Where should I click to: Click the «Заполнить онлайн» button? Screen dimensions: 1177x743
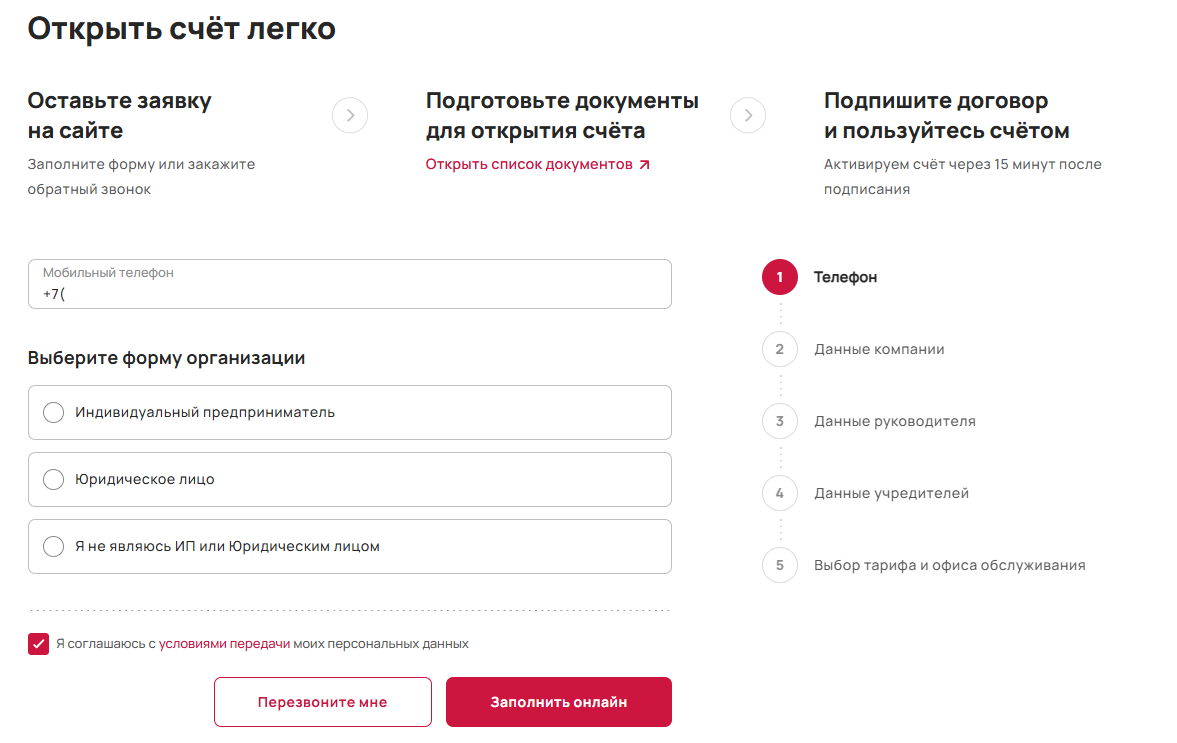pyautogui.click(x=558, y=702)
